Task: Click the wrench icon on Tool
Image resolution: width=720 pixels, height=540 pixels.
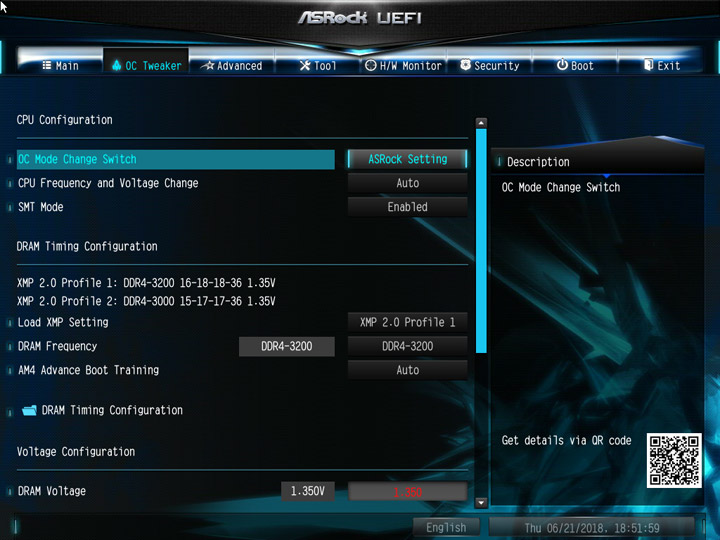Action: point(305,65)
